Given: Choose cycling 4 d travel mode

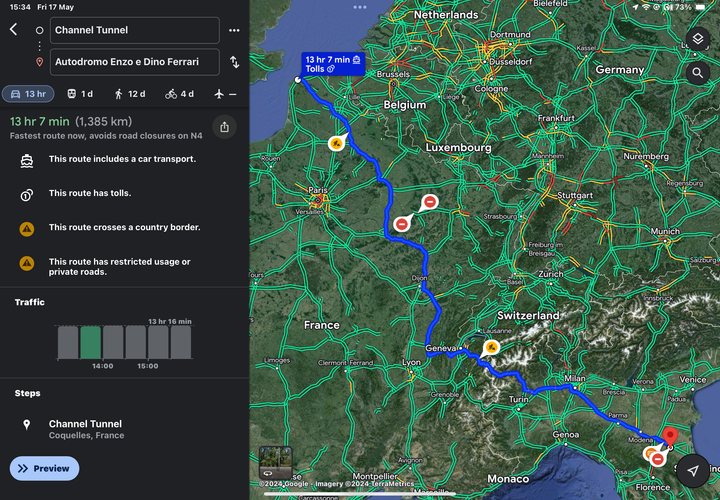Looking at the screenshot, I should coord(180,94).
